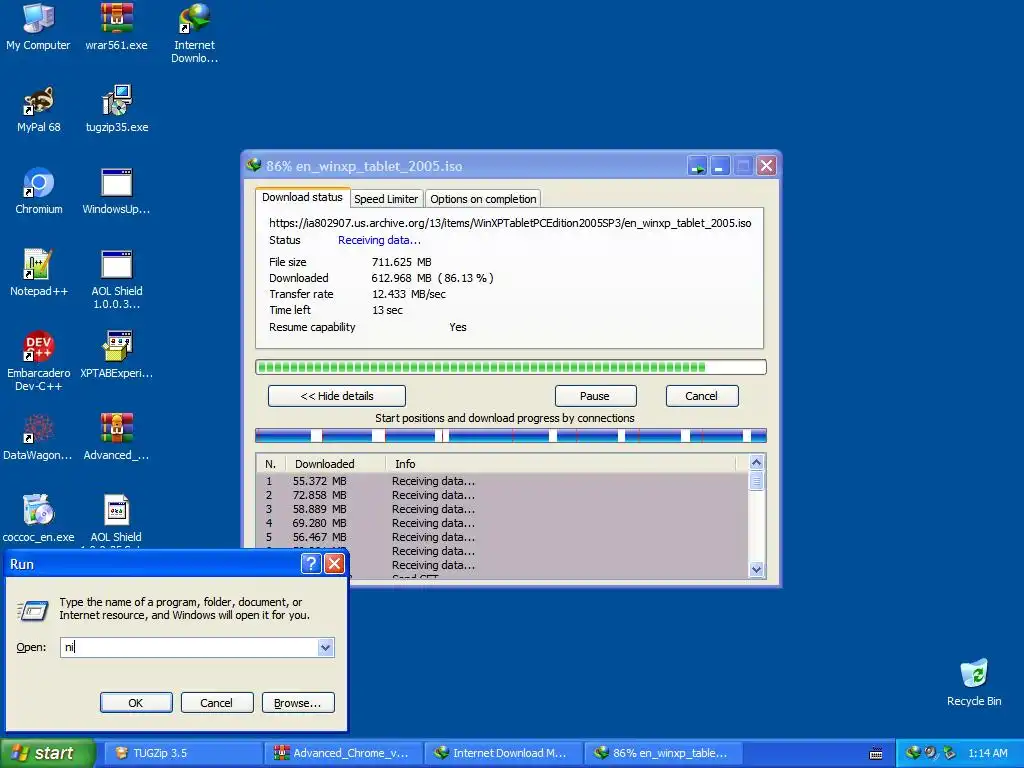
Task: Click Cancel in the Run dialog
Action: (x=216, y=703)
